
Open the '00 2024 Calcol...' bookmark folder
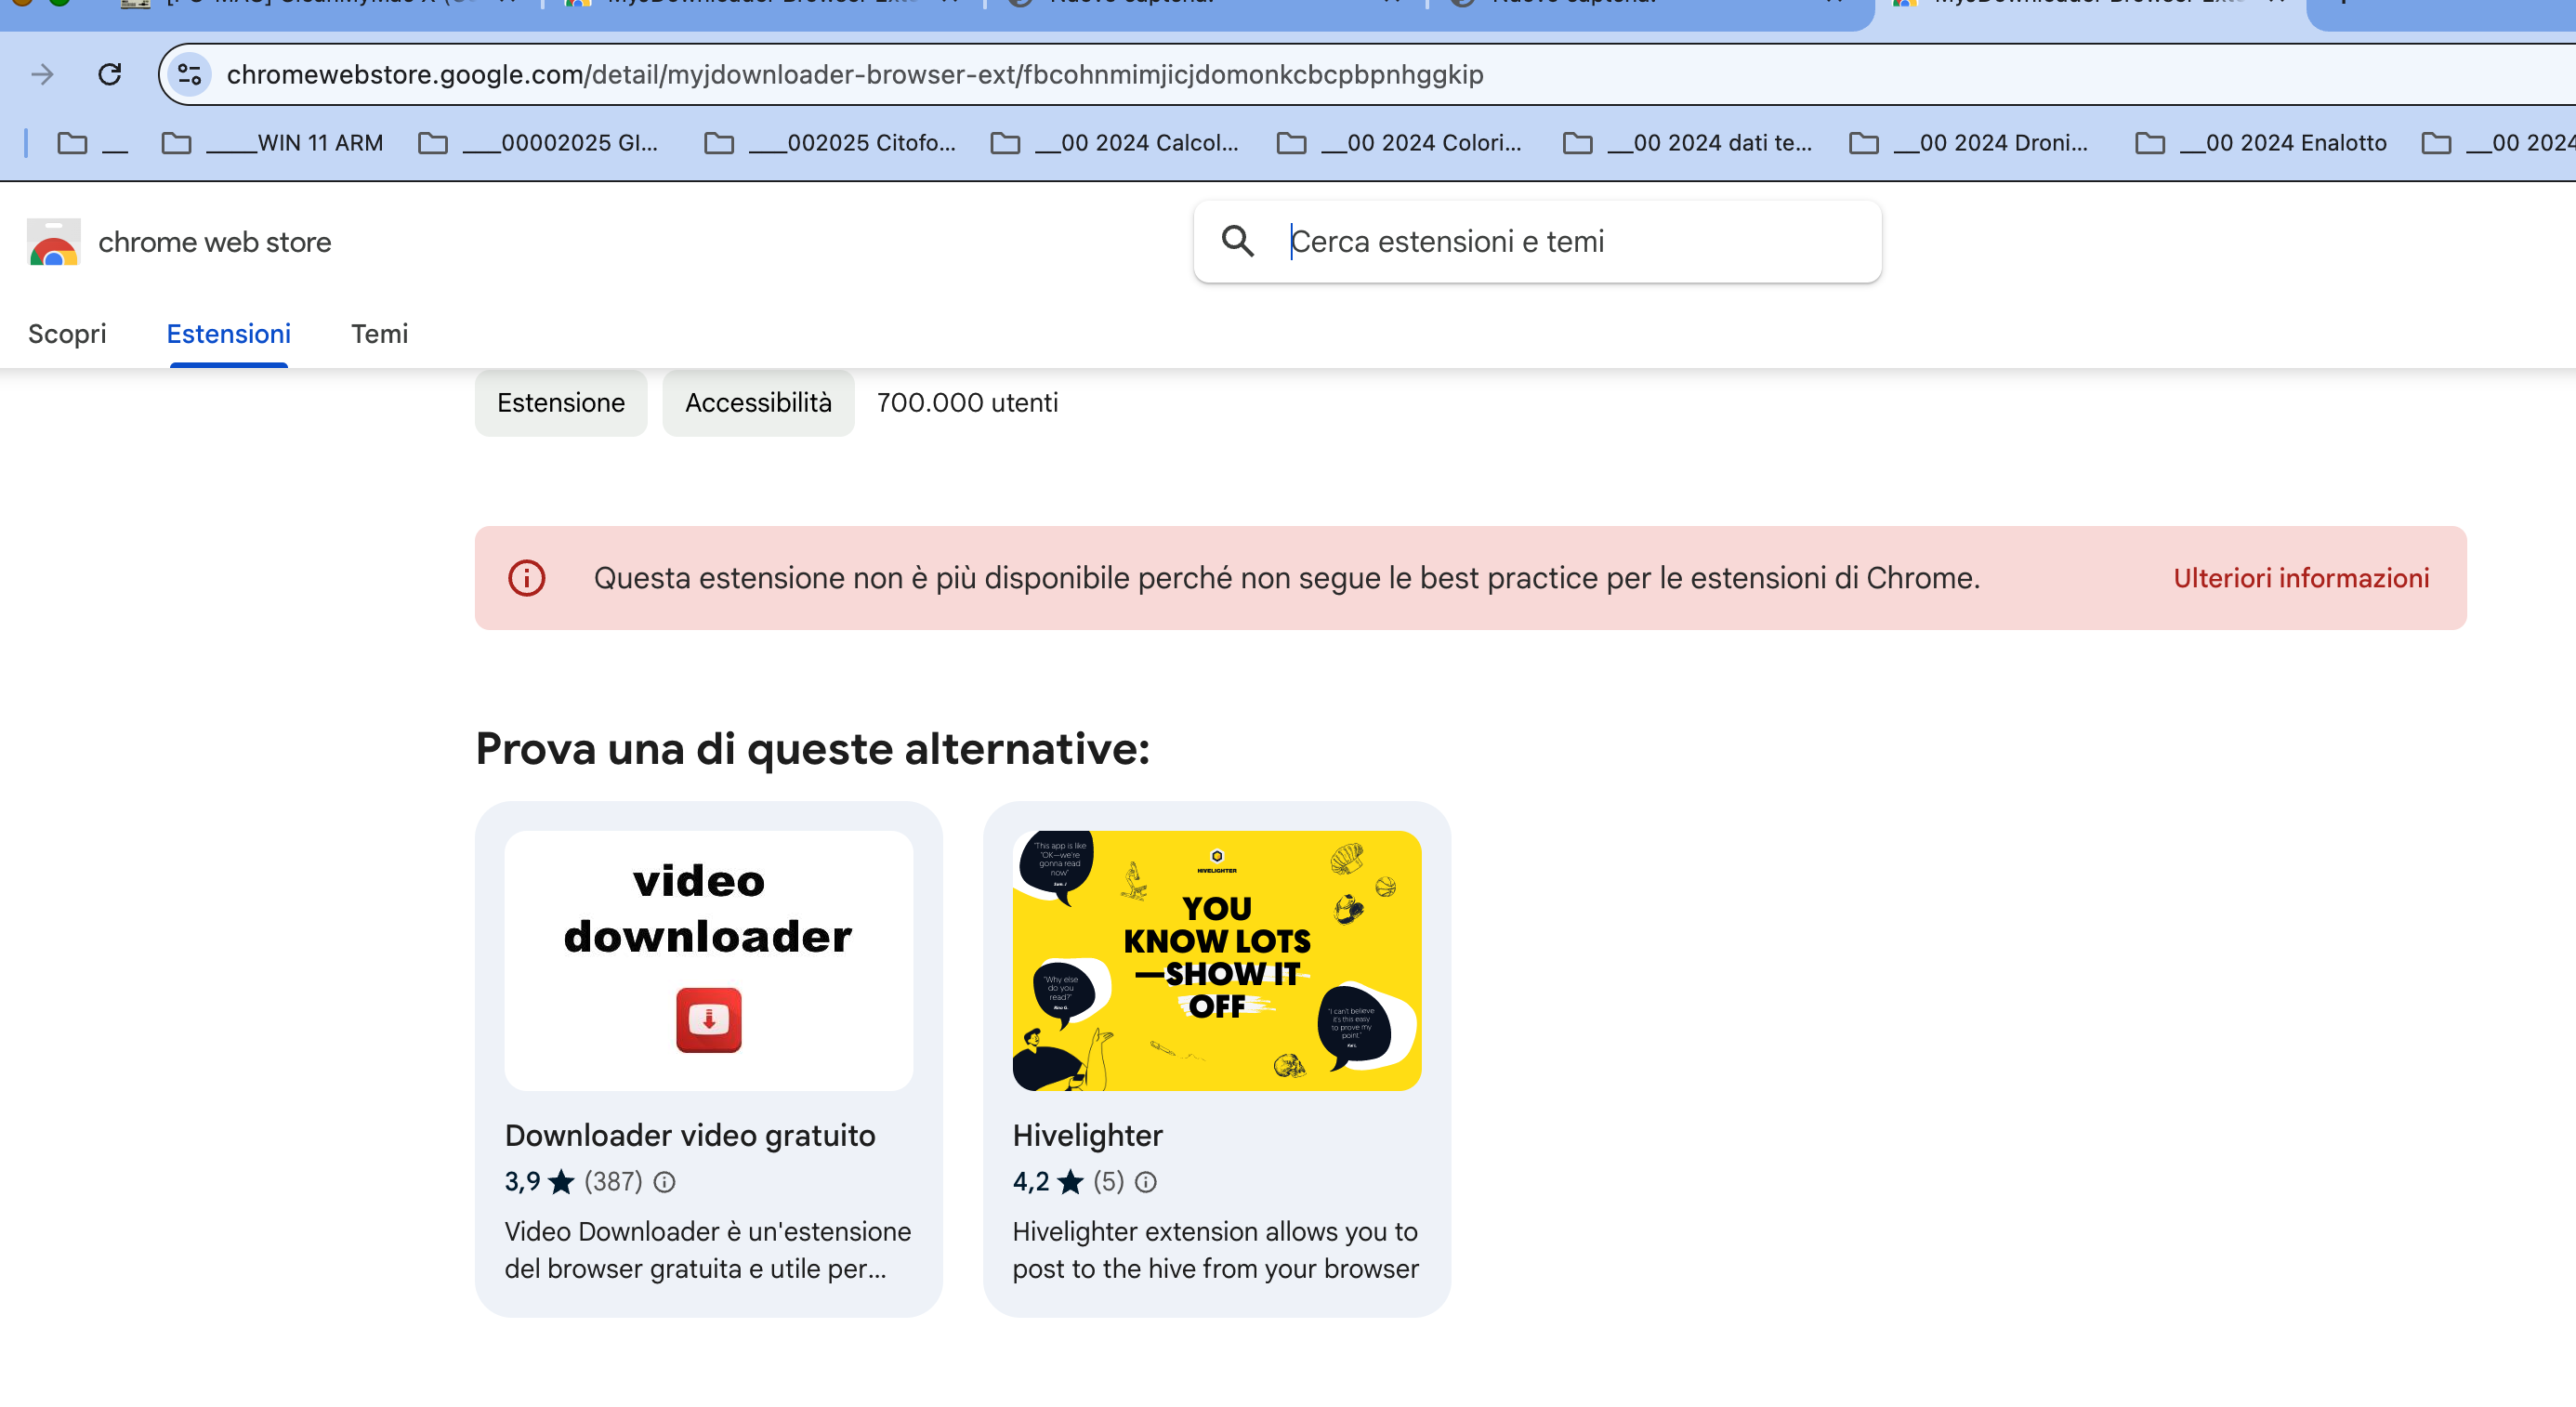pos(1114,143)
